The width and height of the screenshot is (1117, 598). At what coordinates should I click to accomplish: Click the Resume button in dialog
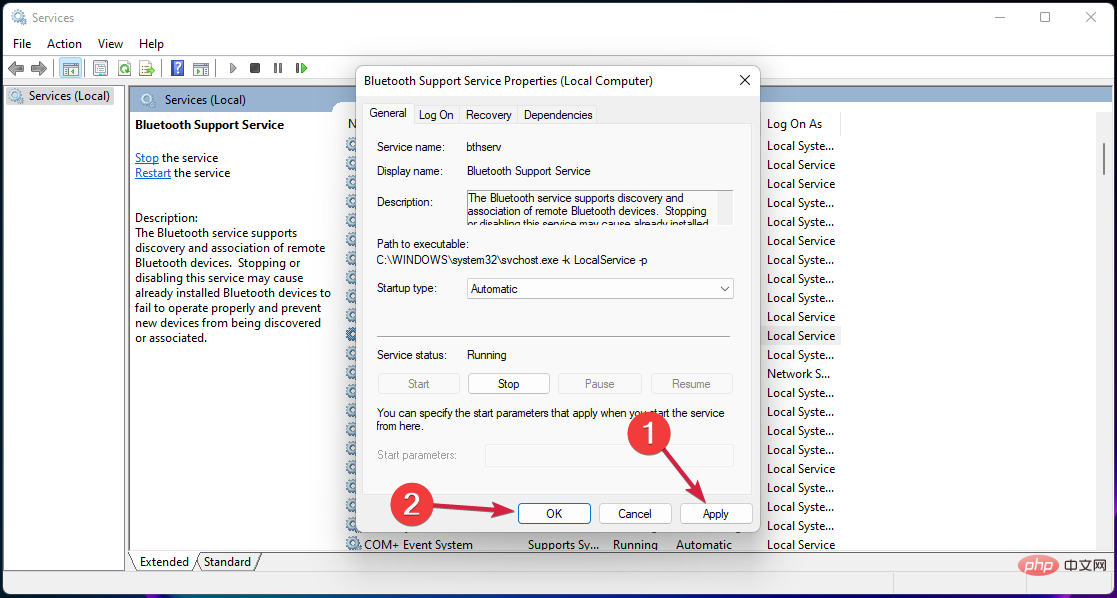(691, 383)
